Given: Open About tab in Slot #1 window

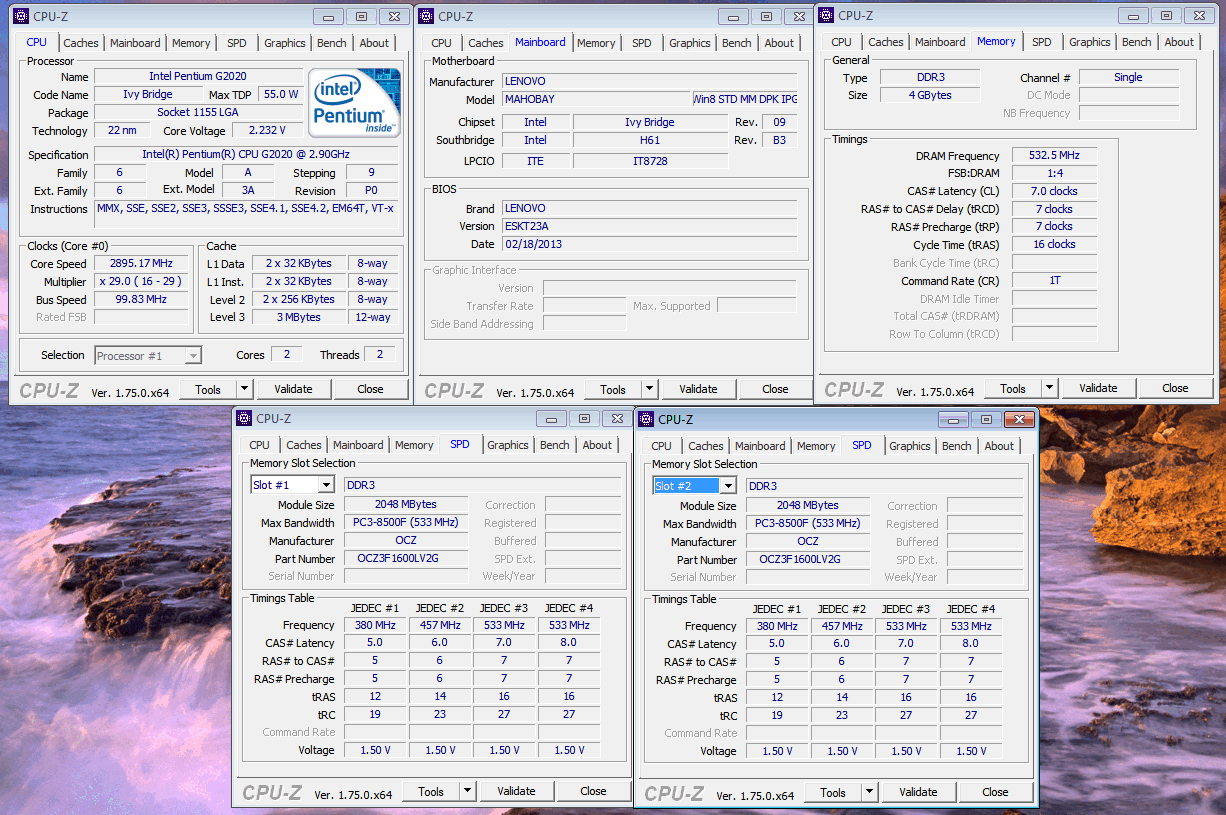Looking at the screenshot, I should (x=597, y=445).
